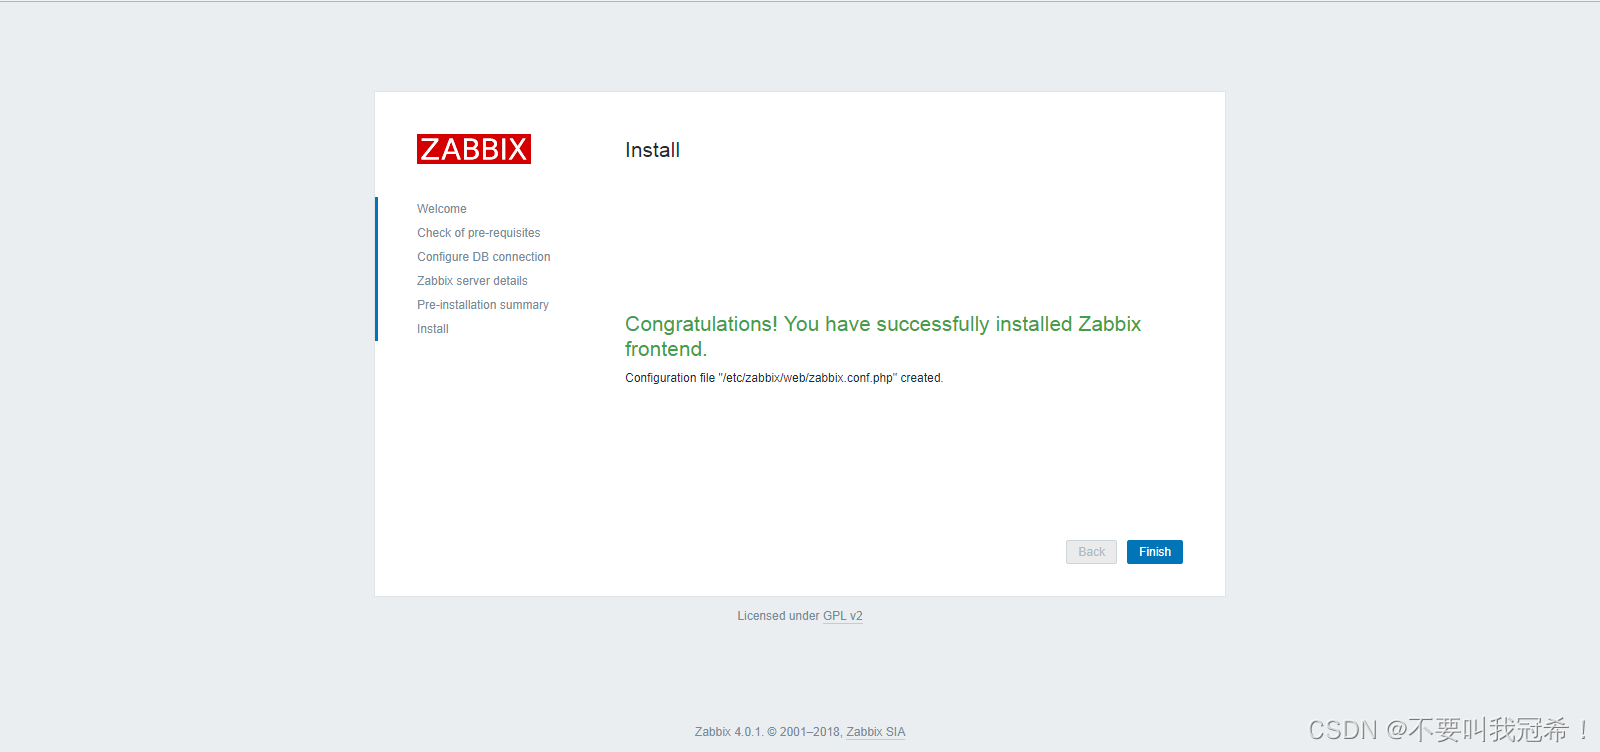Viewport: 1600px width, 752px height.
Task: Select Configure DB connection step
Action: pos(484,257)
